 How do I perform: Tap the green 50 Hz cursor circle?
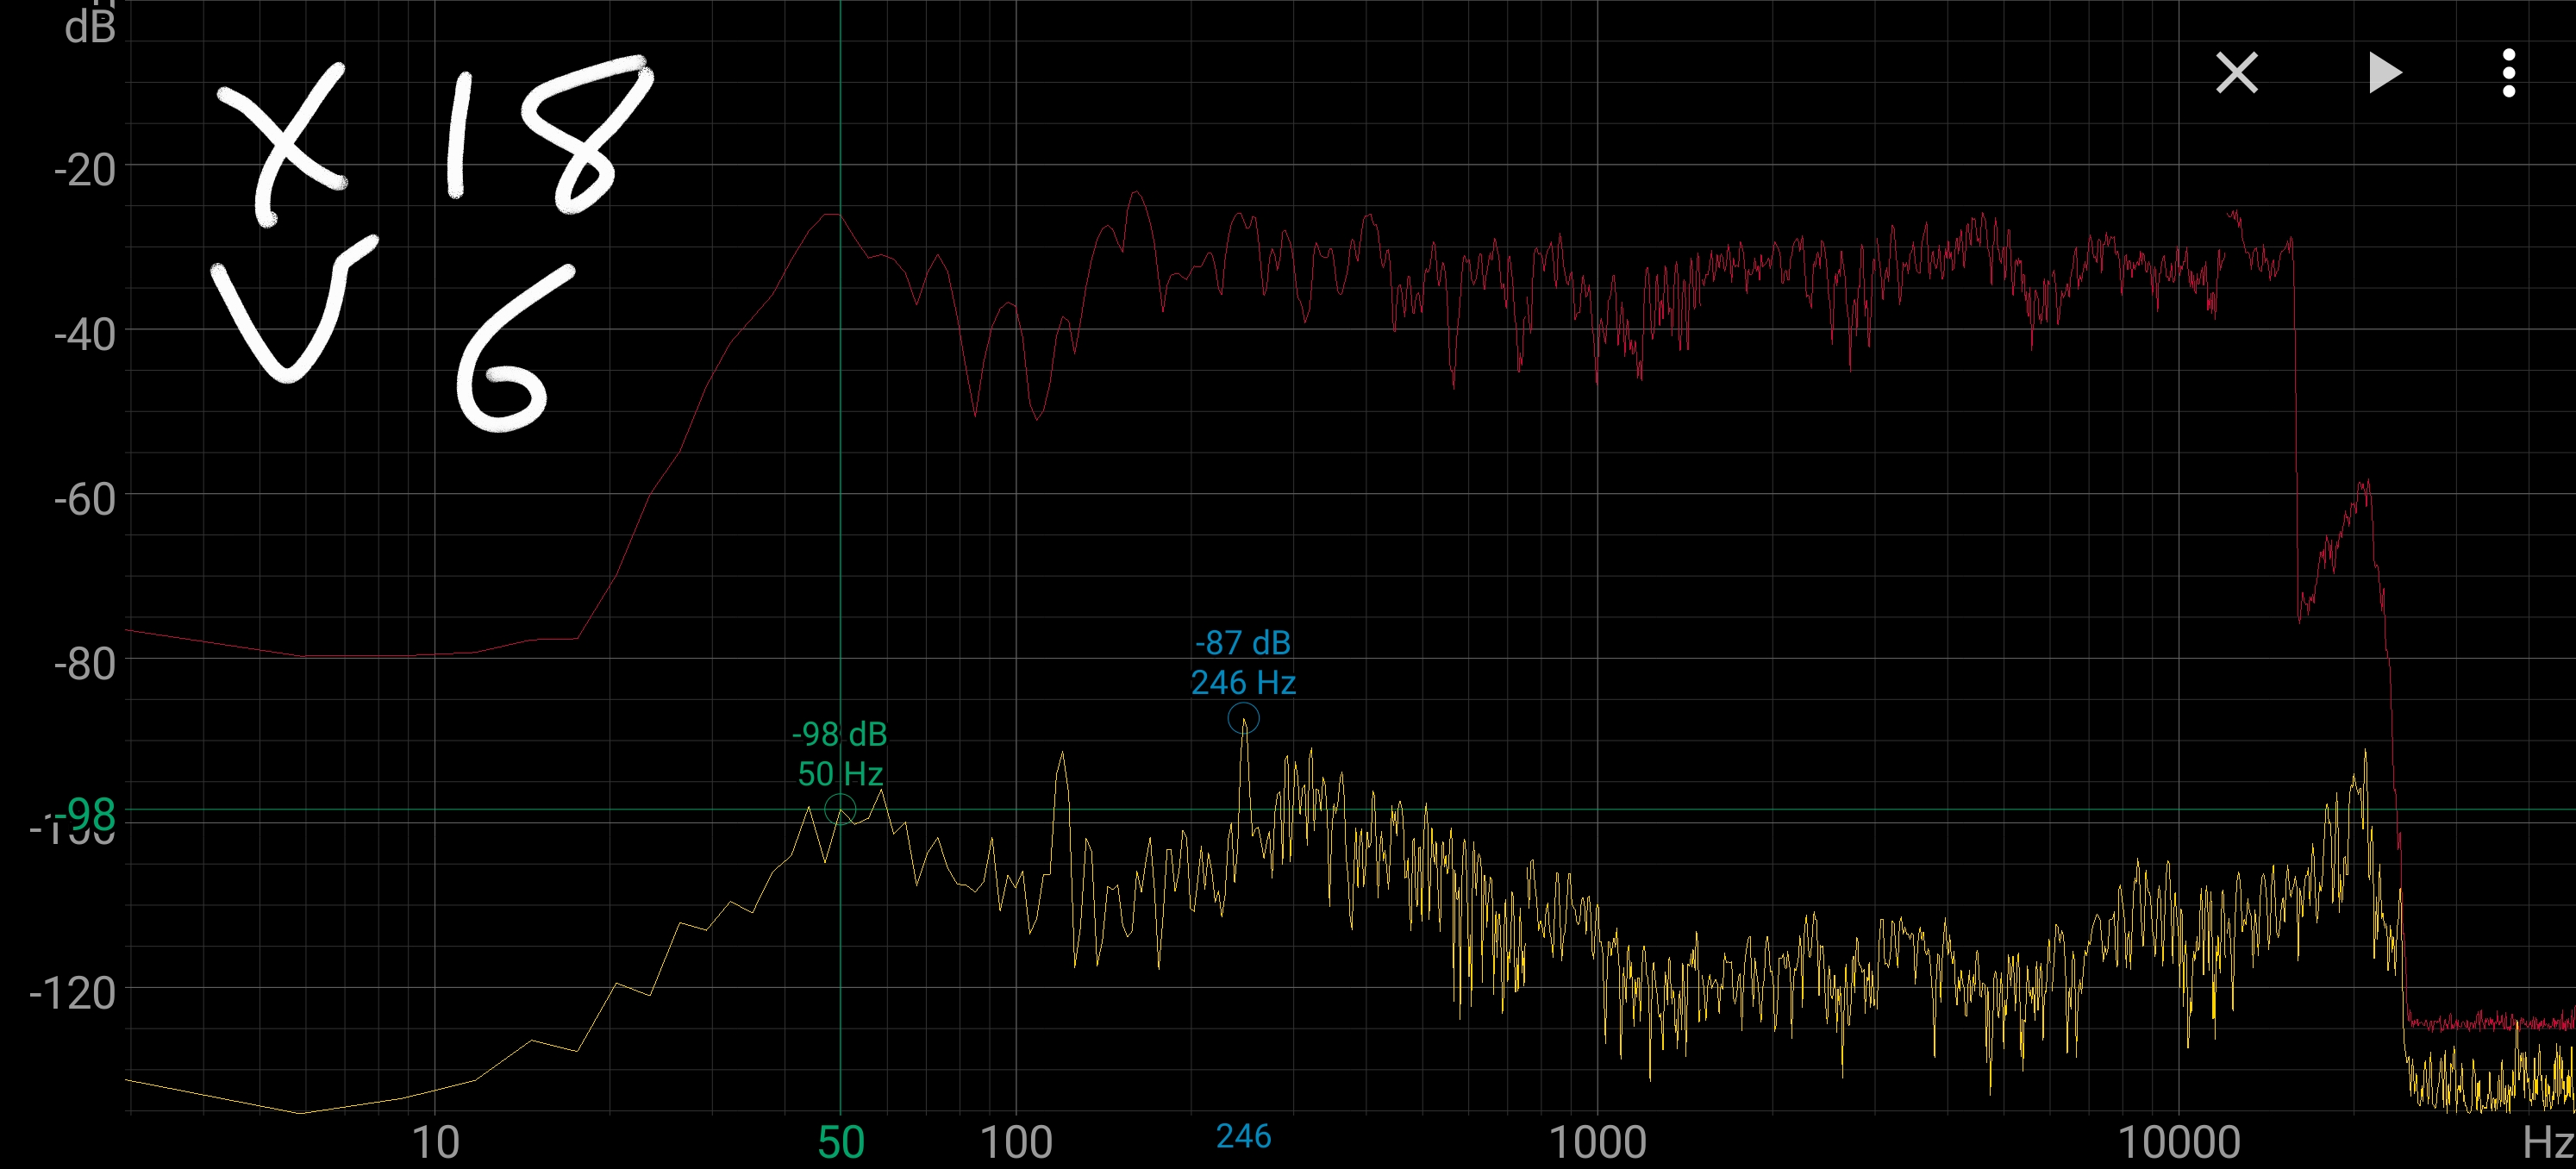pyautogui.click(x=840, y=808)
